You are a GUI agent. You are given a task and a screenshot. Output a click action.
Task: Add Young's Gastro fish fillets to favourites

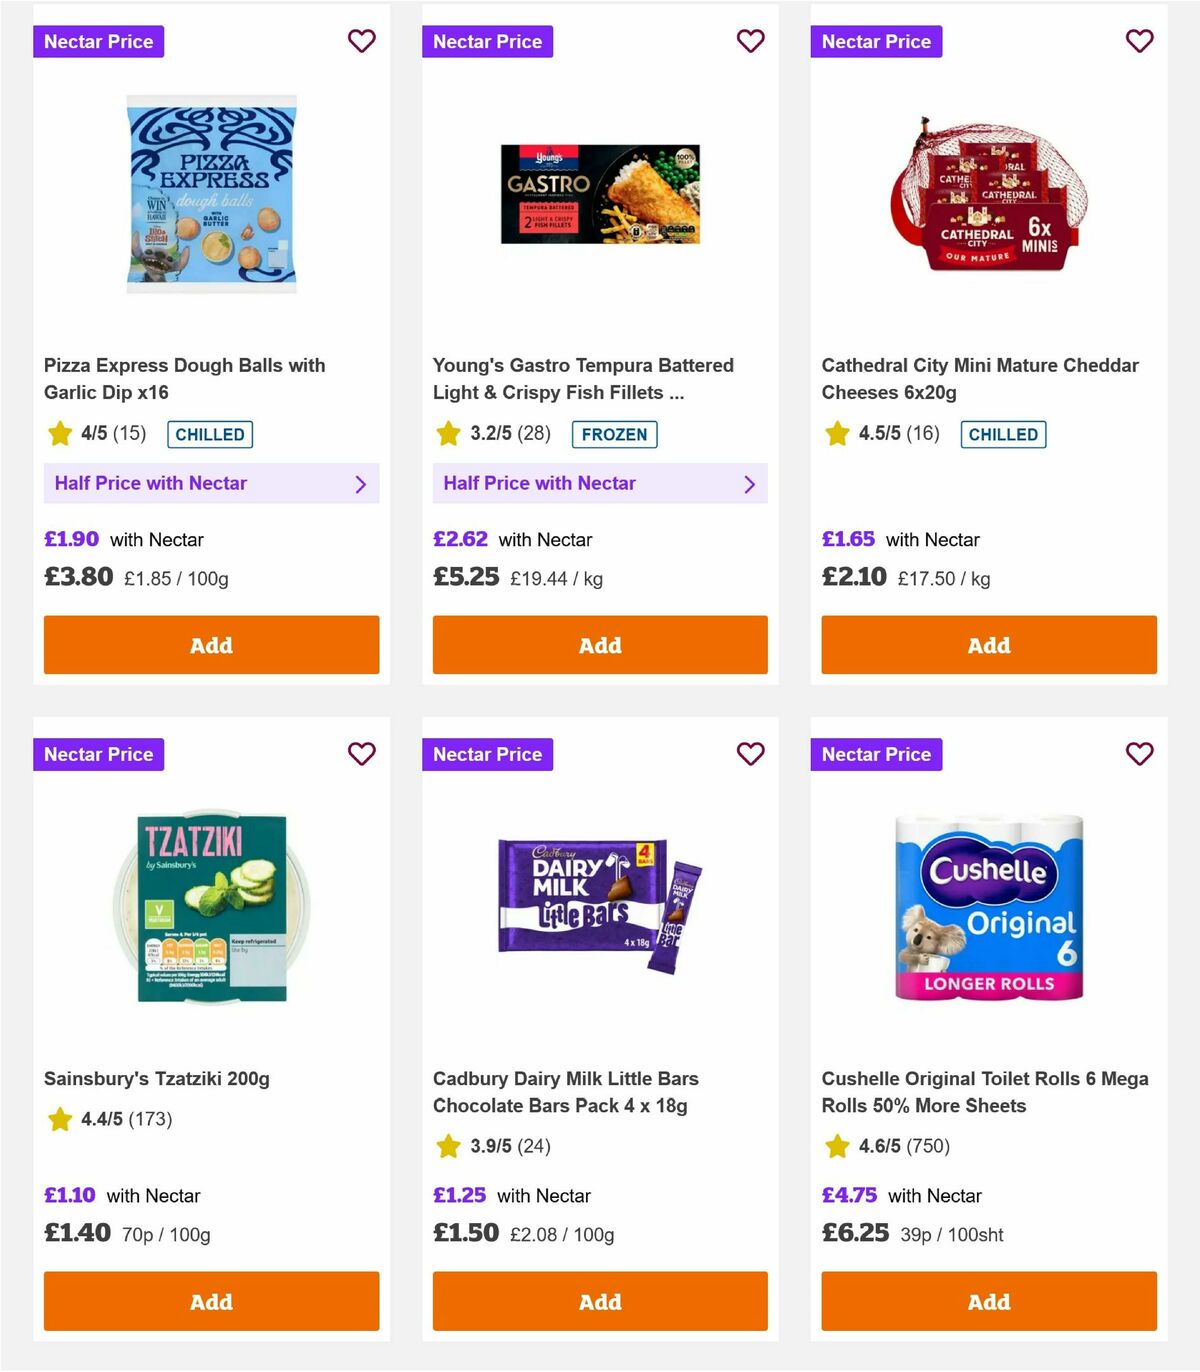(x=750, y=41)
